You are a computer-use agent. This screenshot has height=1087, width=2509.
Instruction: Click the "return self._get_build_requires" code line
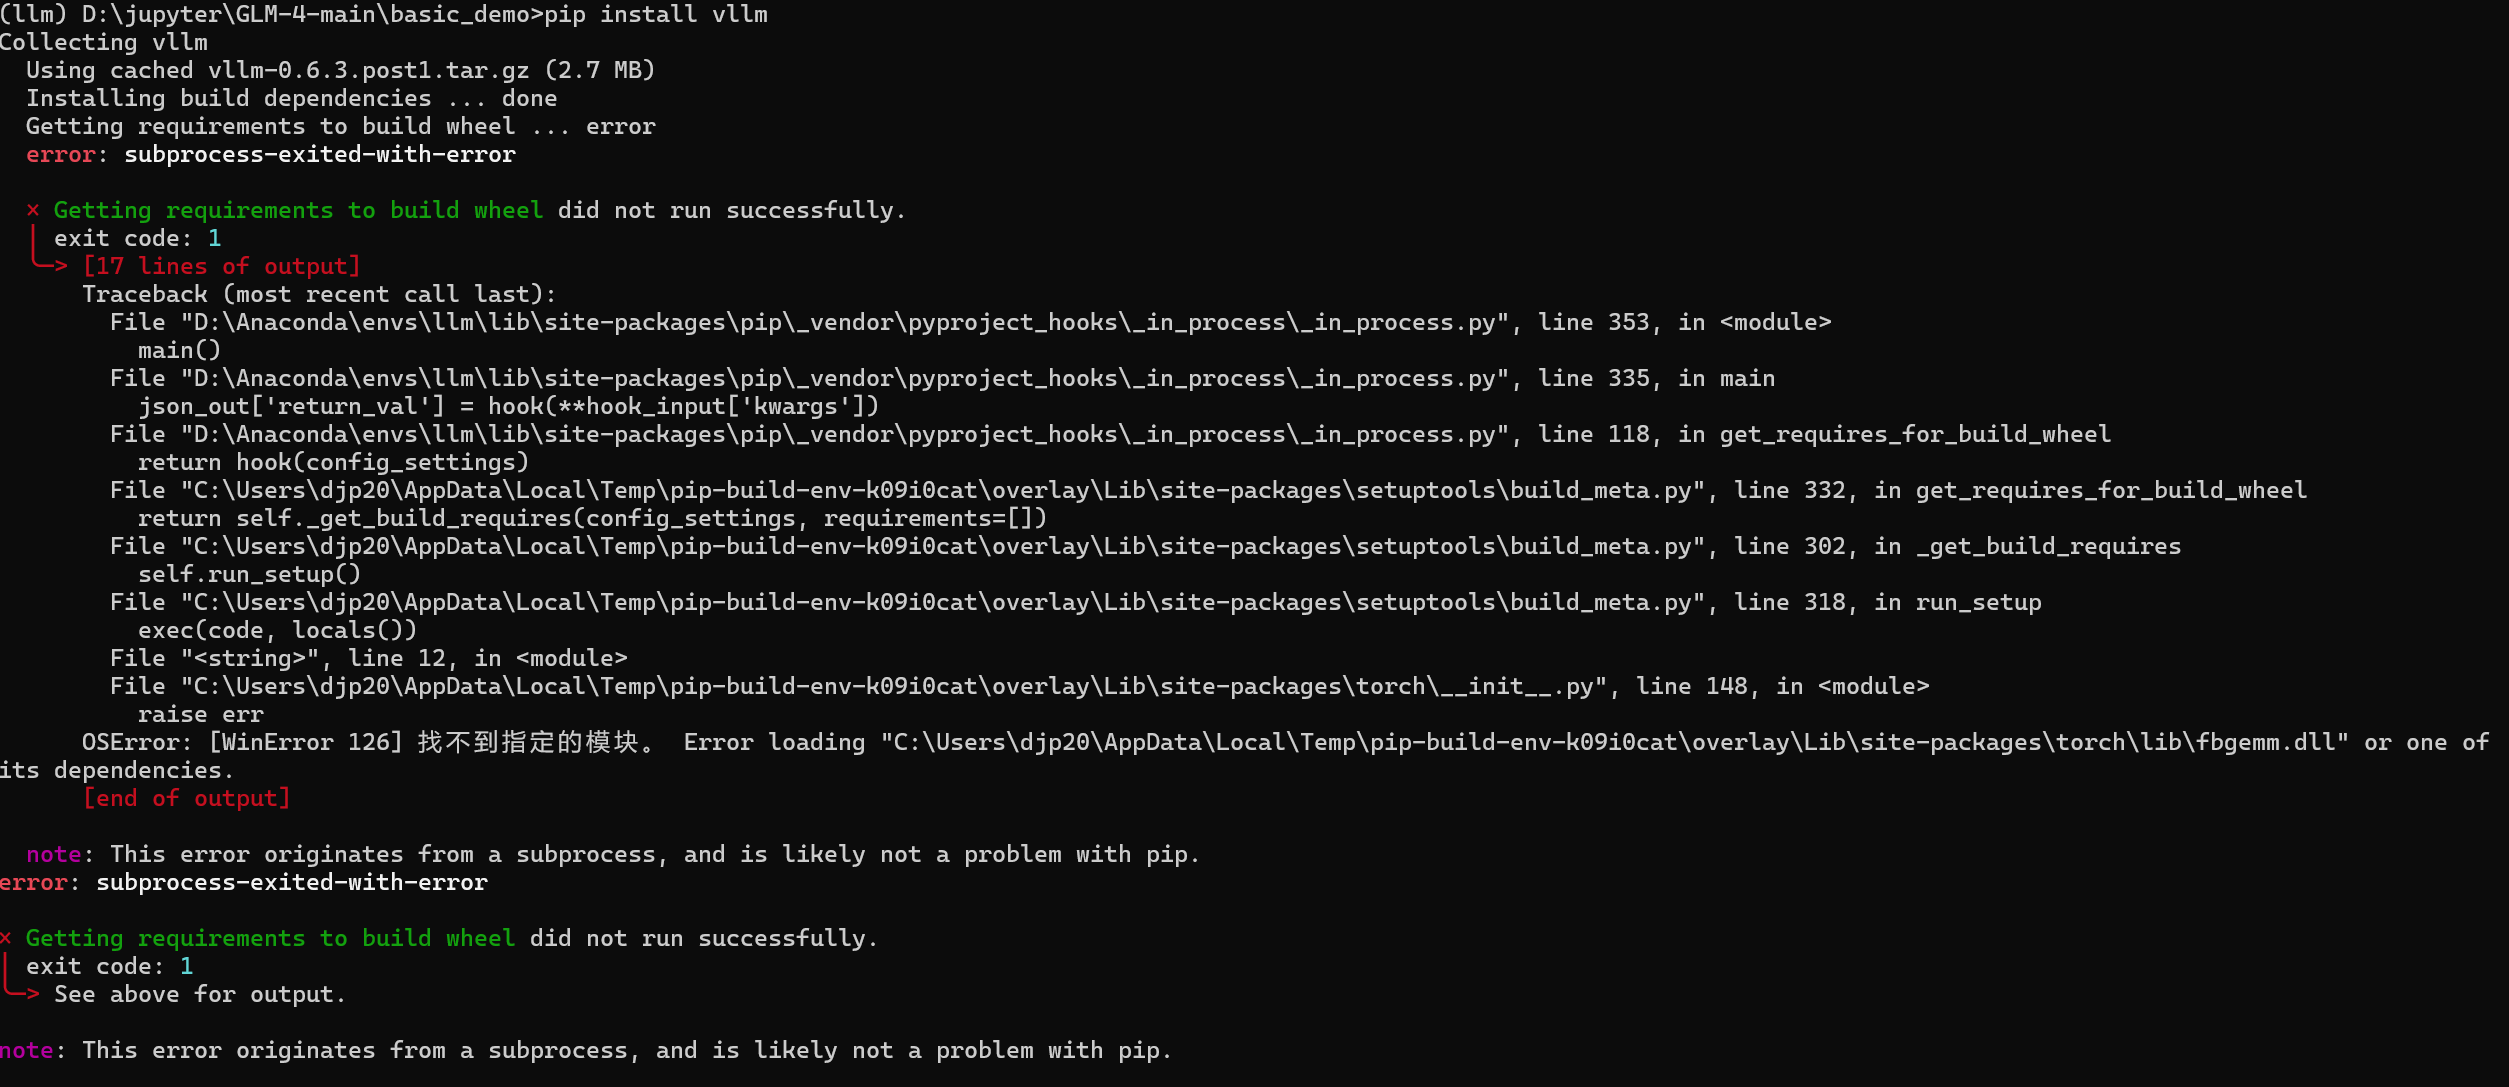pos(592,518)
